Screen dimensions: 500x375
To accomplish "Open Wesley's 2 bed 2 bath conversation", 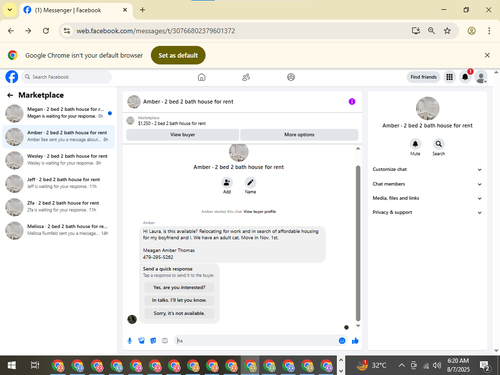I will point(59,160).
